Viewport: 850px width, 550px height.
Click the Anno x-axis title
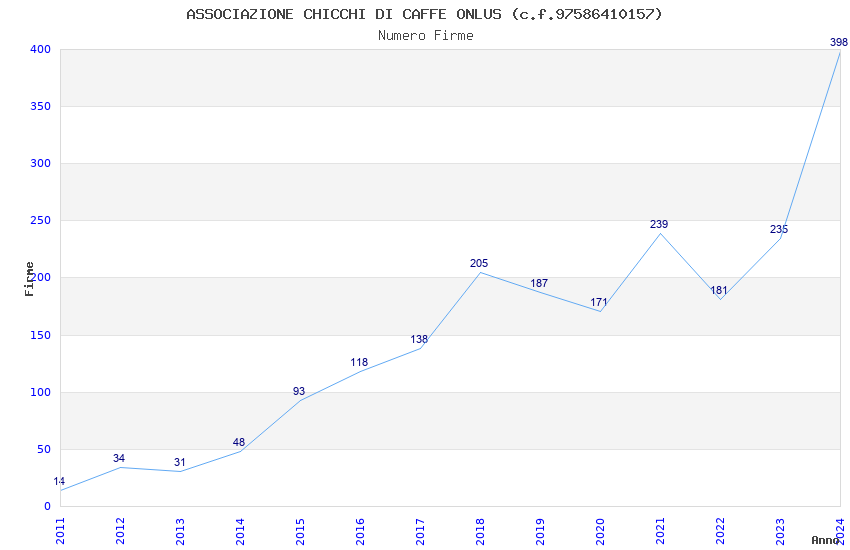tap(825, 540)
